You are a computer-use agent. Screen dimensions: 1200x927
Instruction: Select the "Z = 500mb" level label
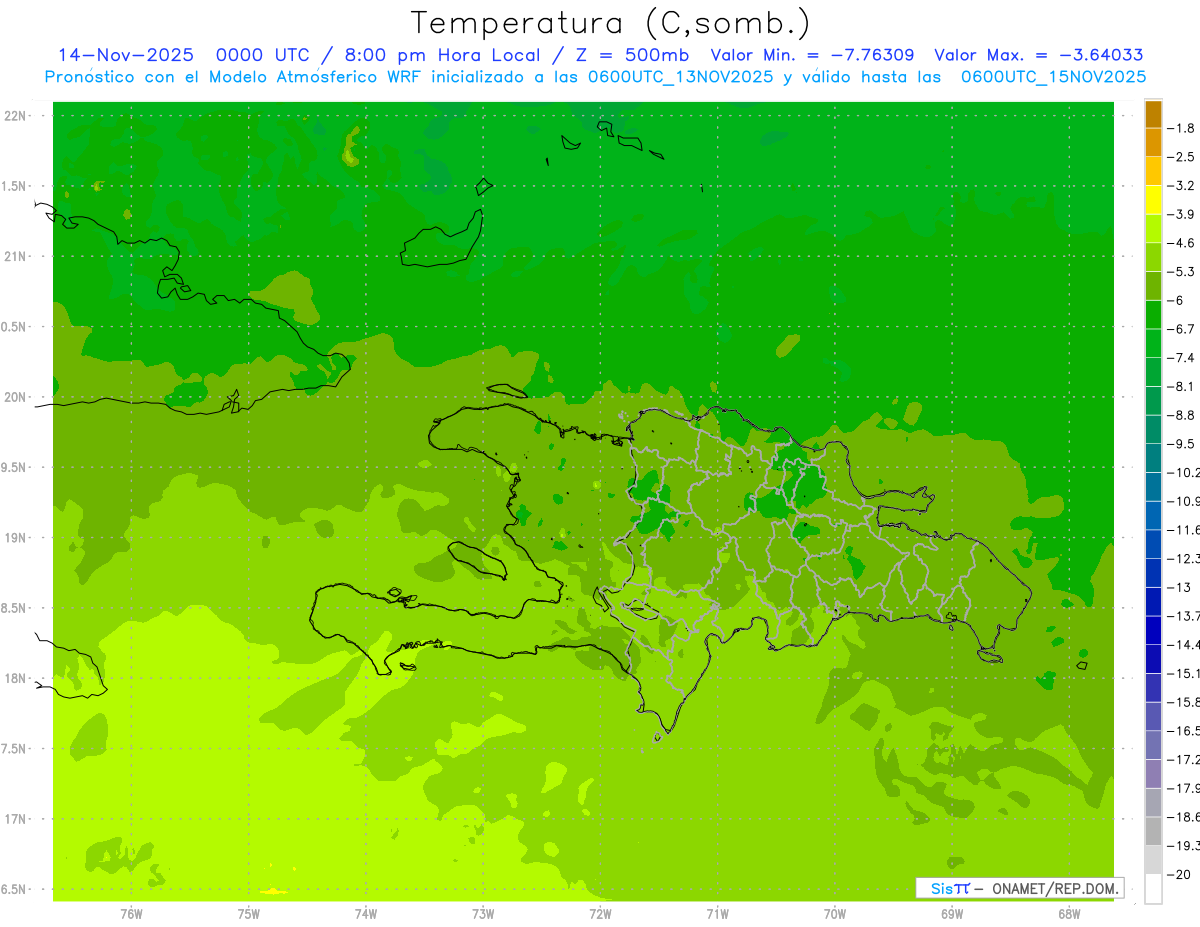[630, 56]
